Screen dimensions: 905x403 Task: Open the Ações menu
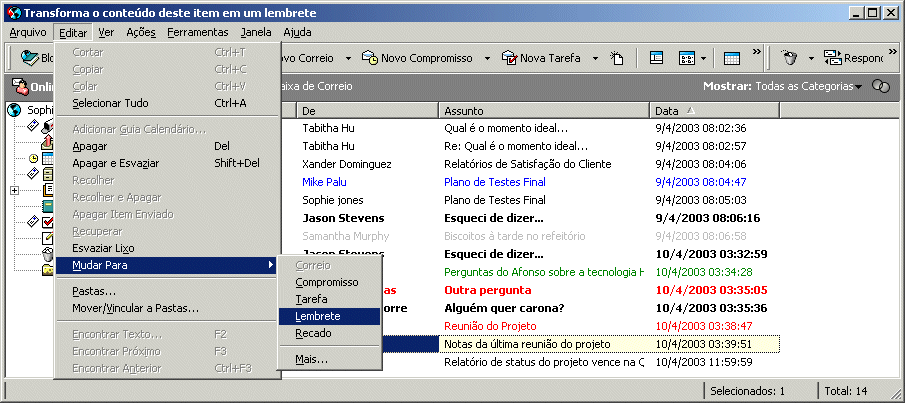(141, 32)
